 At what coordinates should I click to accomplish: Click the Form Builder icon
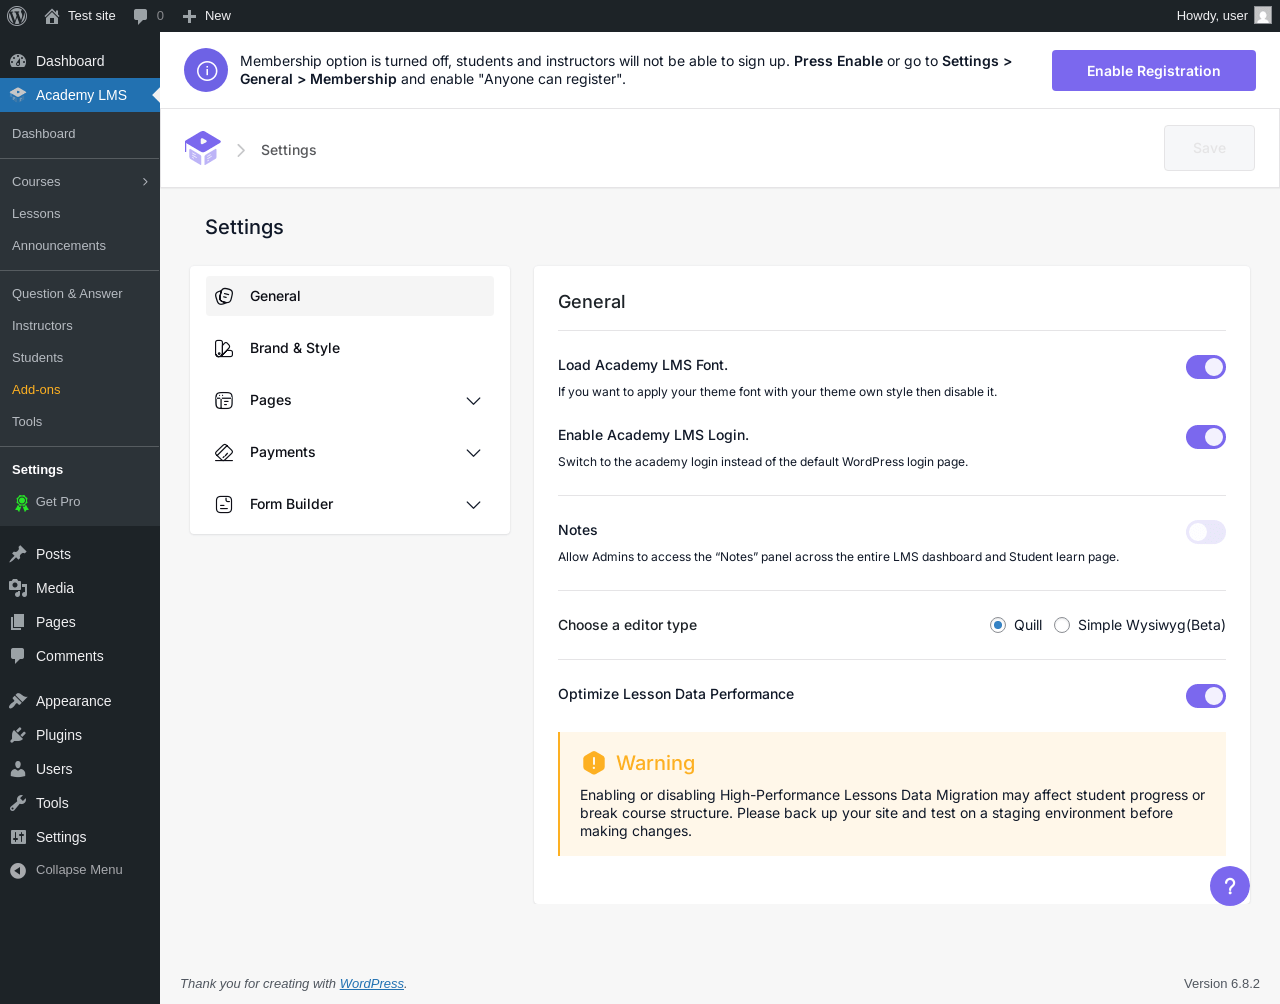[x=224, y=504]
